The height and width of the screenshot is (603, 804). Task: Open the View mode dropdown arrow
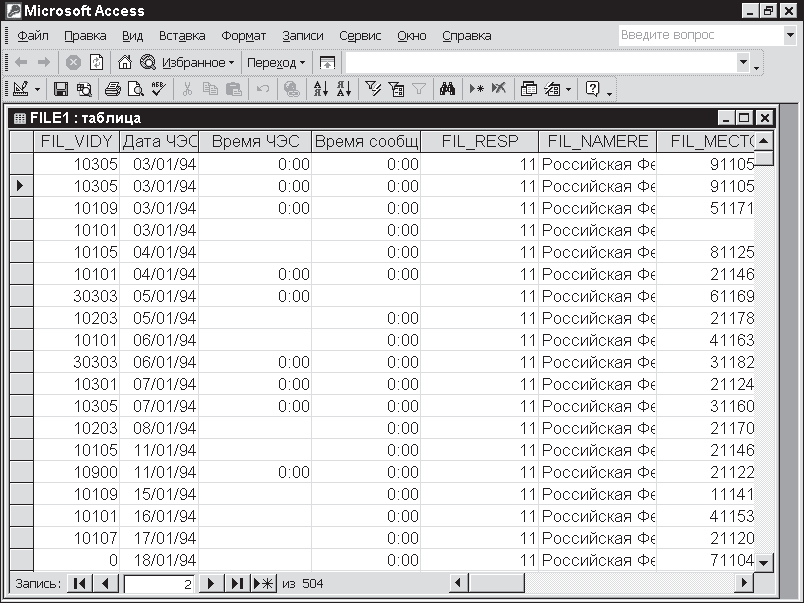pyautogui.click(x=38, y=89)
